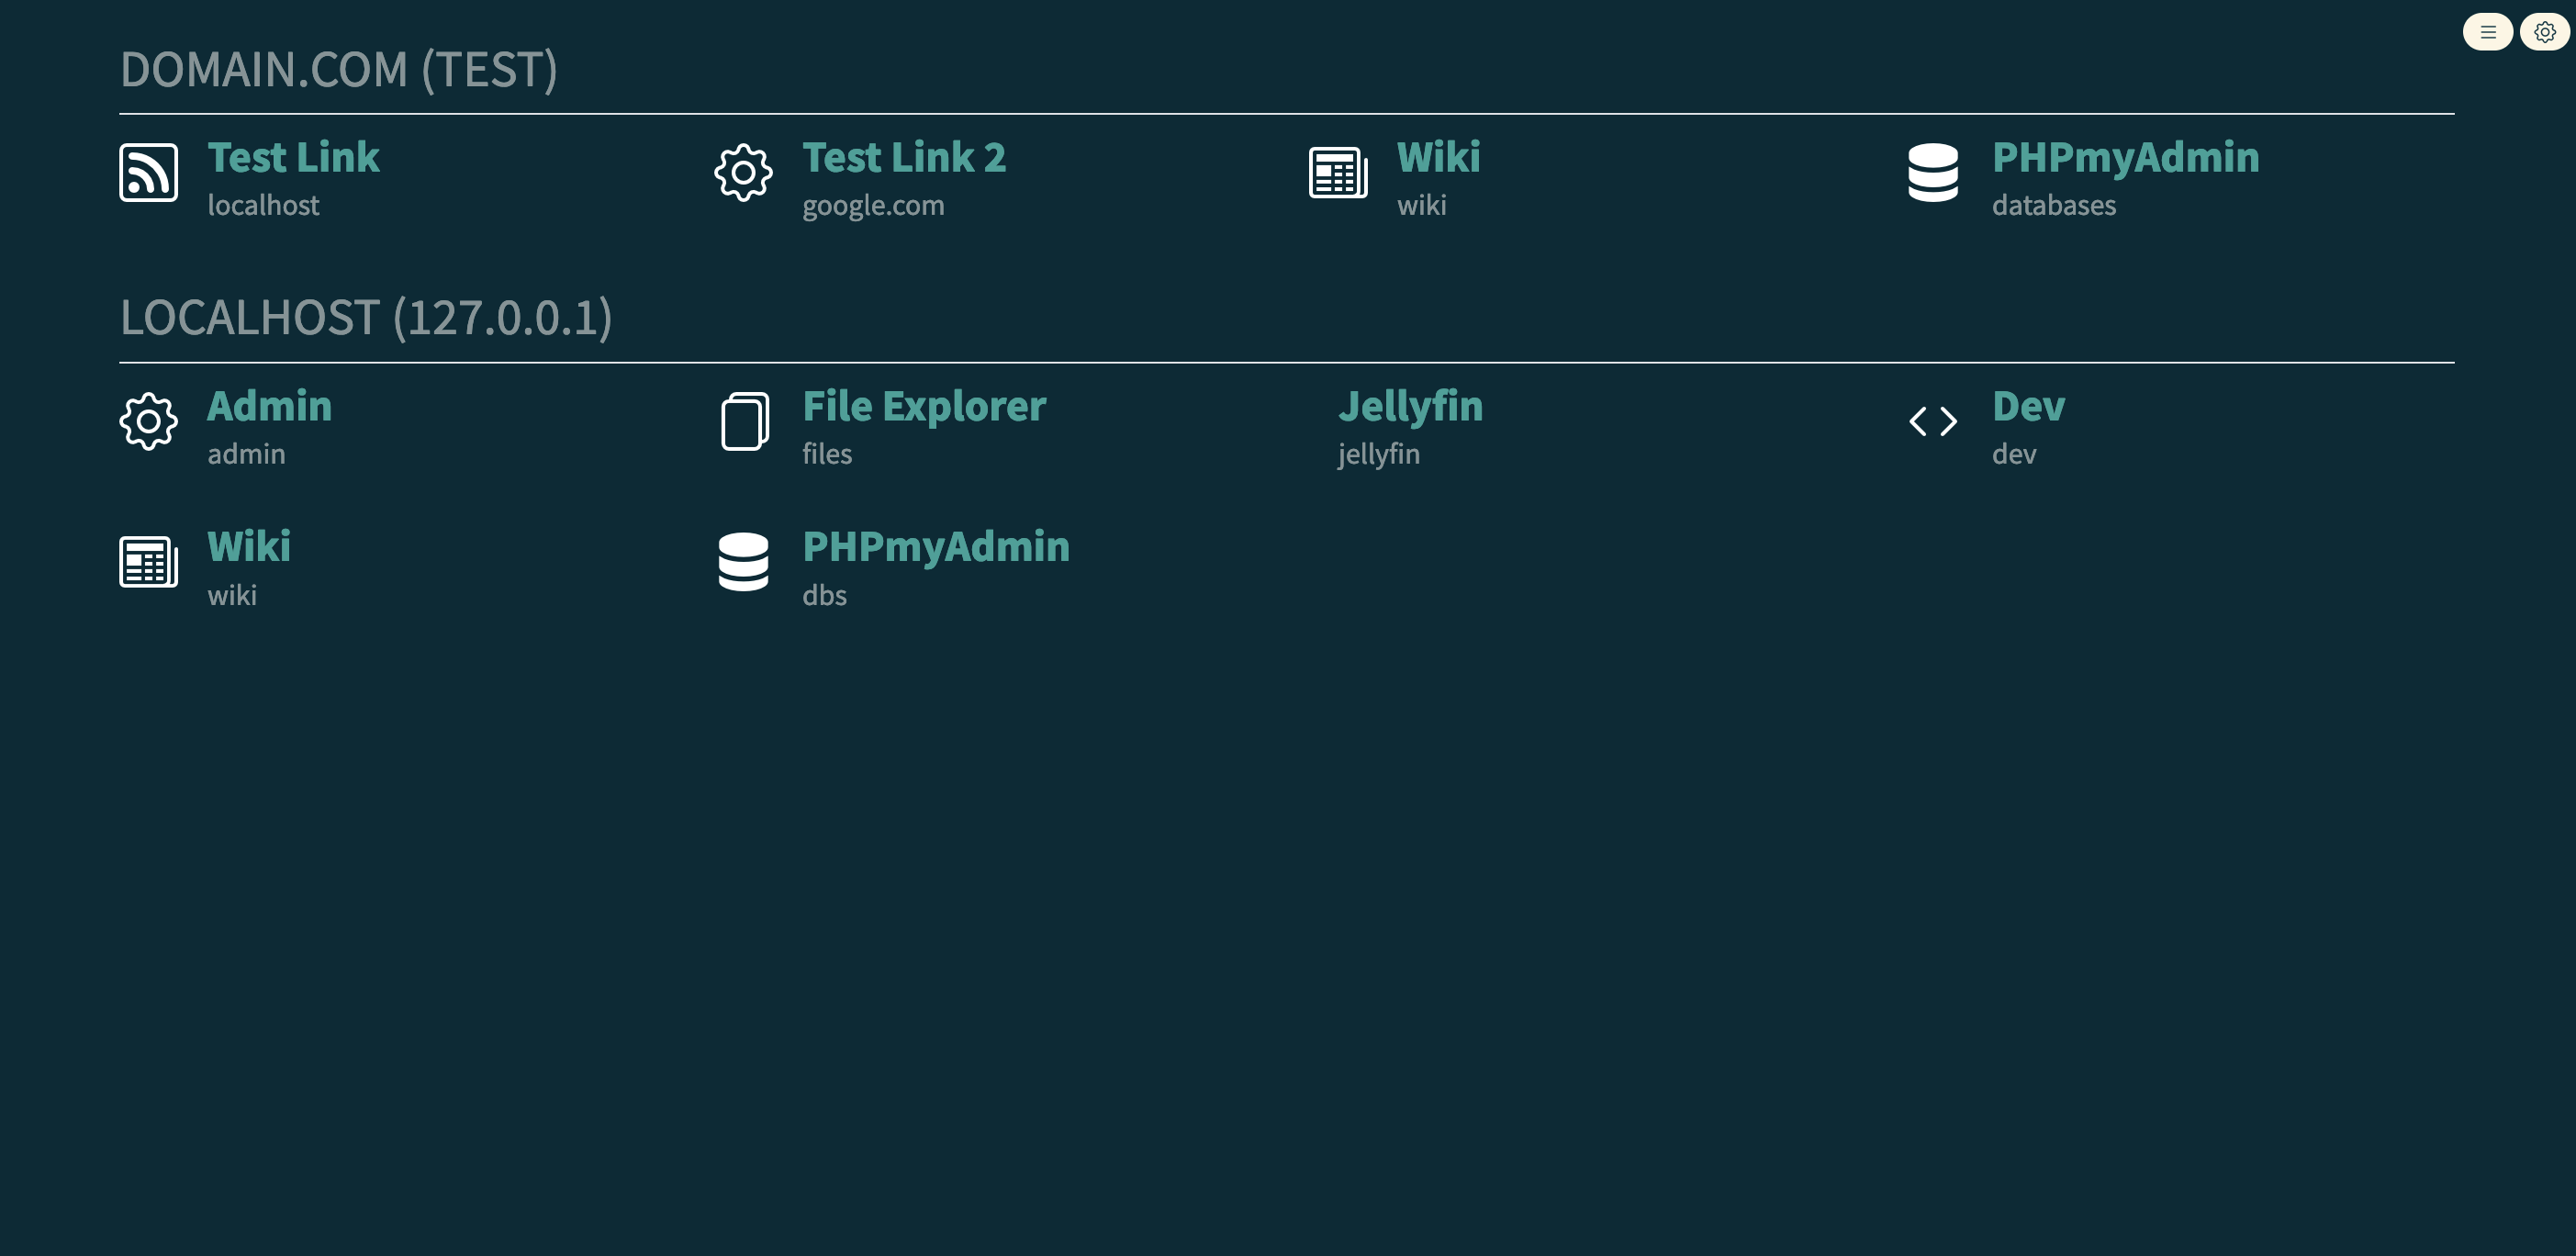Click the gear icon beside Admin
Screen dimensions: 2576x1256
(x=149, y=421)
